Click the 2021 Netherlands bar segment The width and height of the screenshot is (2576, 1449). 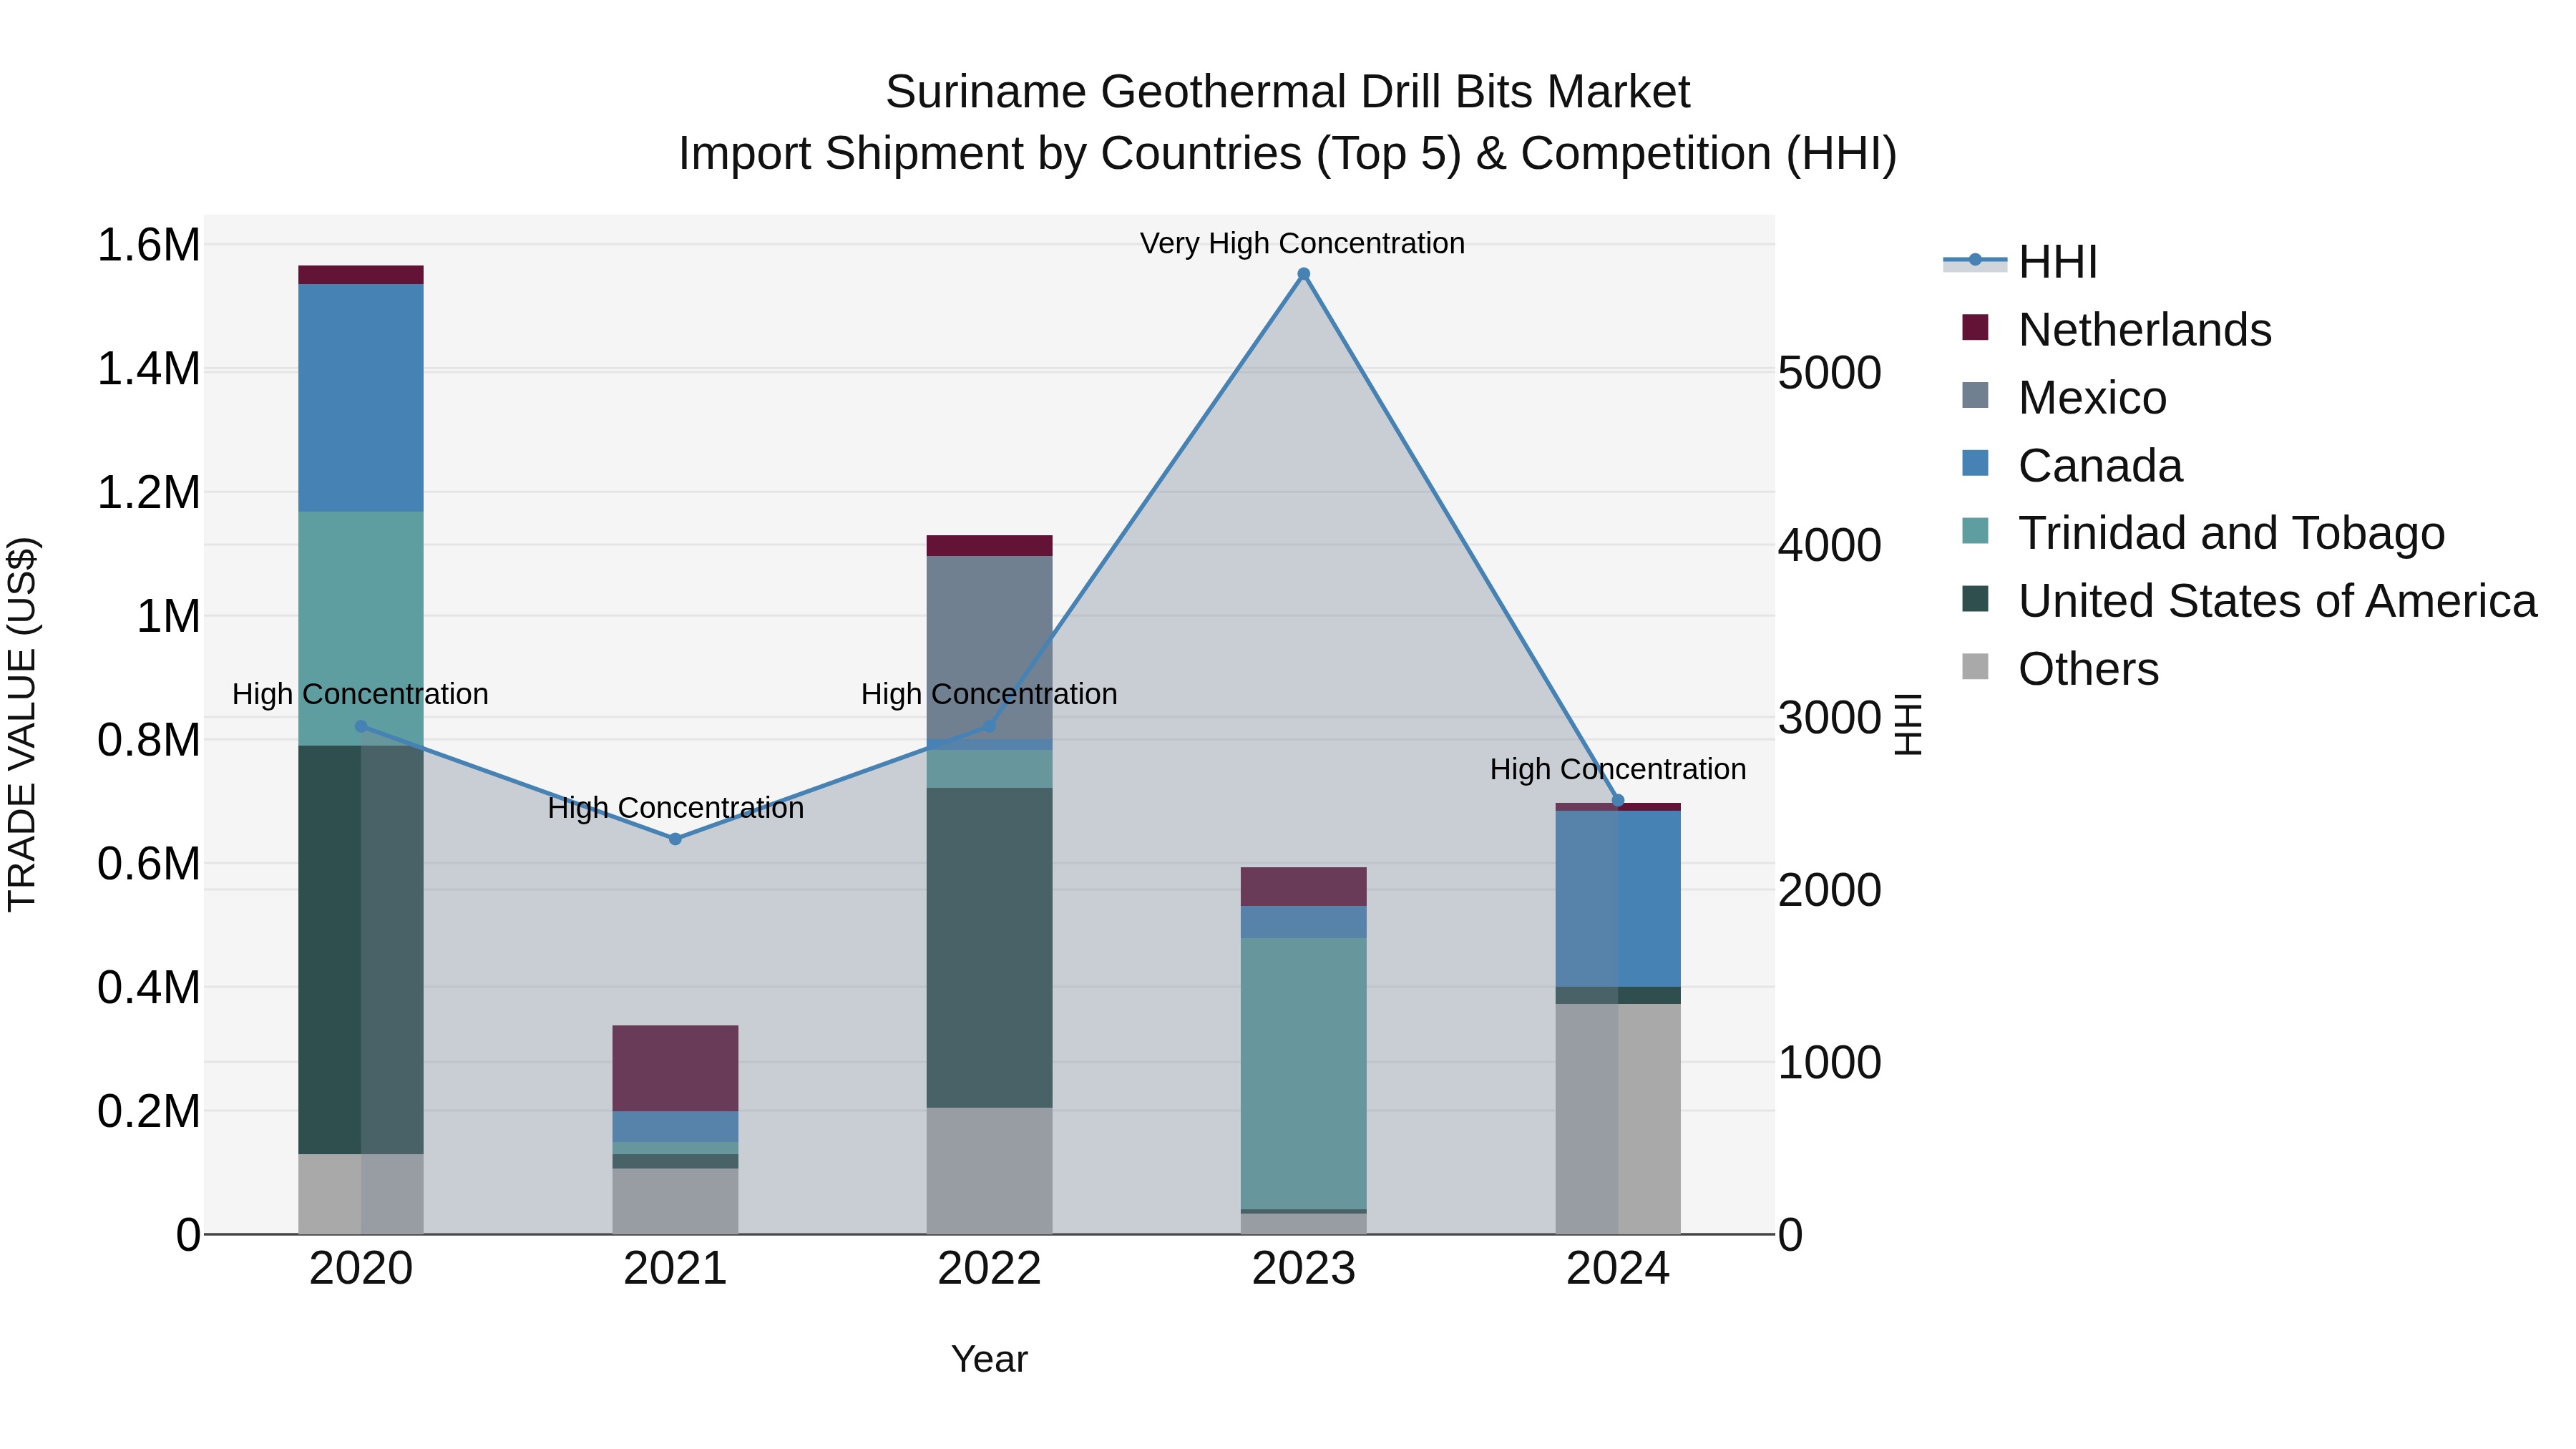pyautogui.click(x=675, y=1069)
